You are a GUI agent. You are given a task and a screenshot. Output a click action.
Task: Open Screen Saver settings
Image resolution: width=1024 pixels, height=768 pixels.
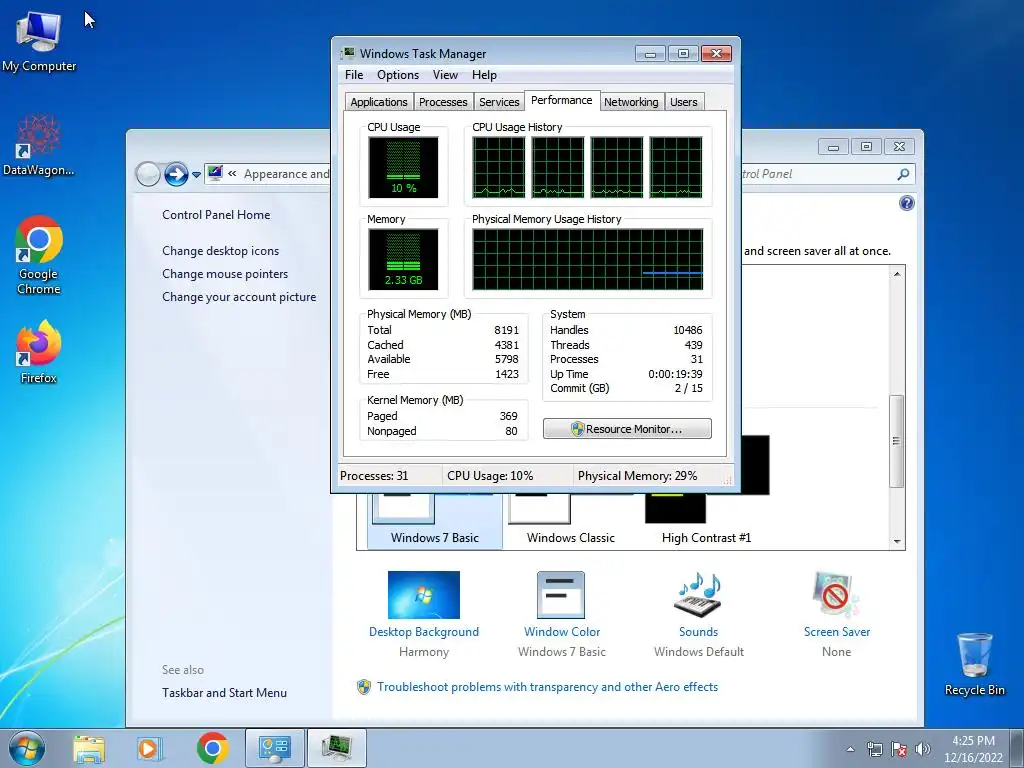837,615
